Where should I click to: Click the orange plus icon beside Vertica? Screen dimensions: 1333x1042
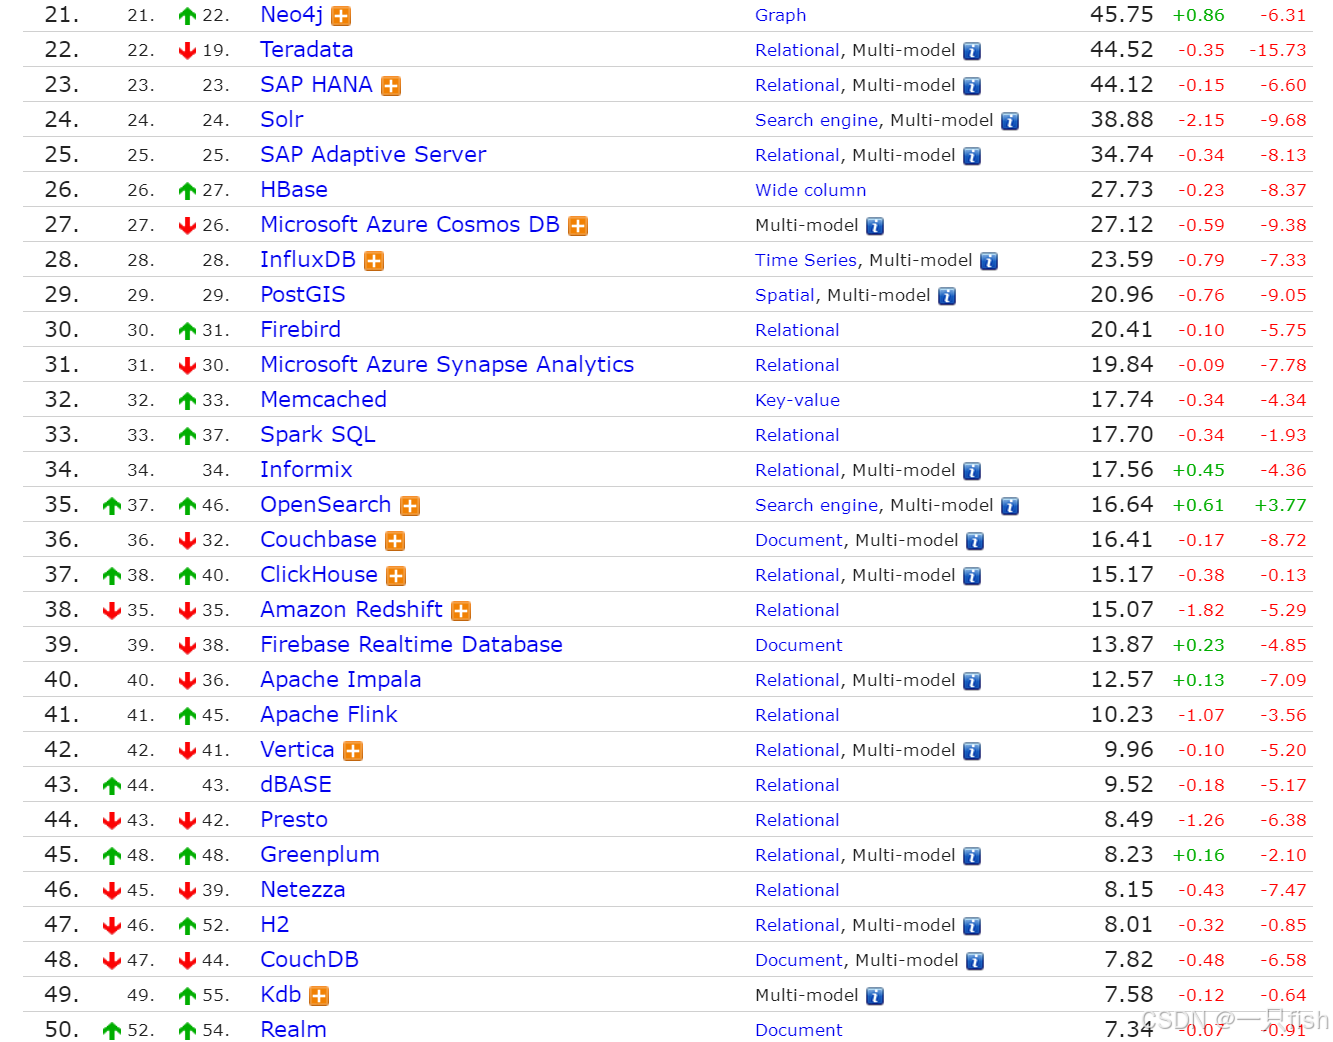coord(353,751)
